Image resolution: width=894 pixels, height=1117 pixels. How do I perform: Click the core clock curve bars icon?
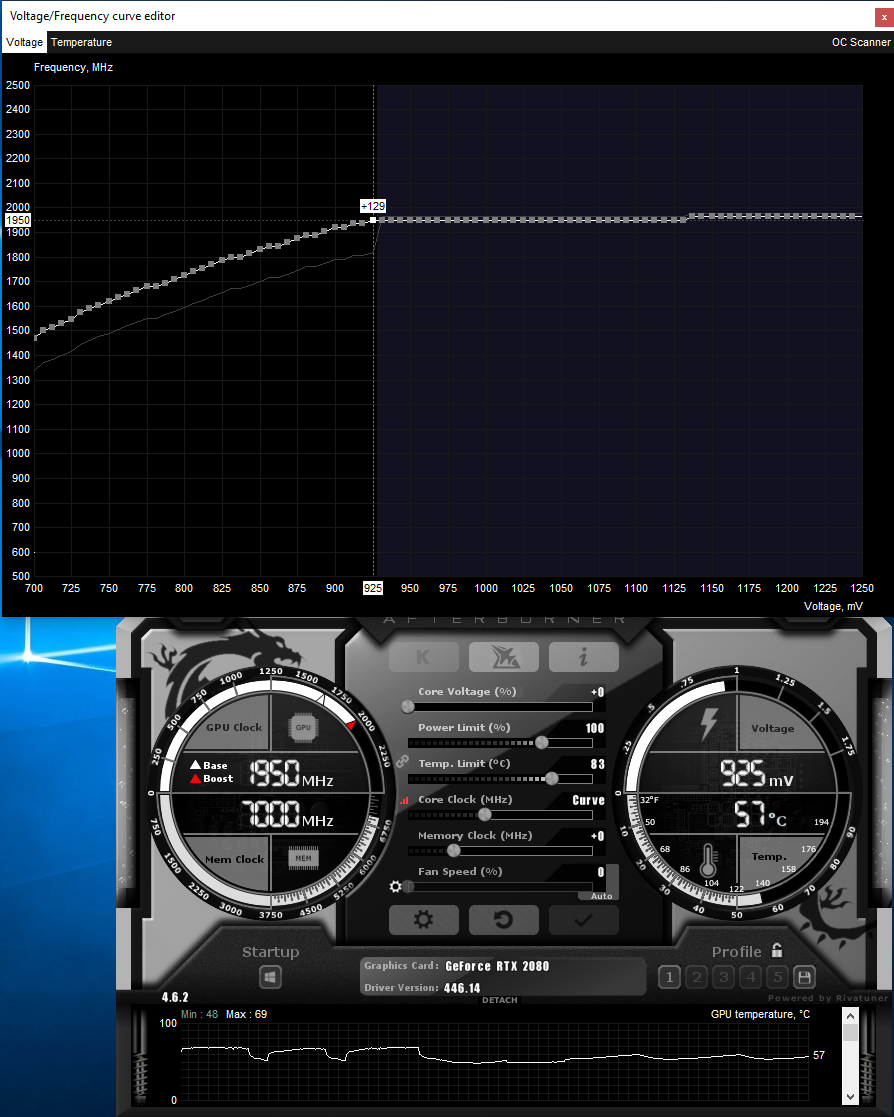click(404, 800)
